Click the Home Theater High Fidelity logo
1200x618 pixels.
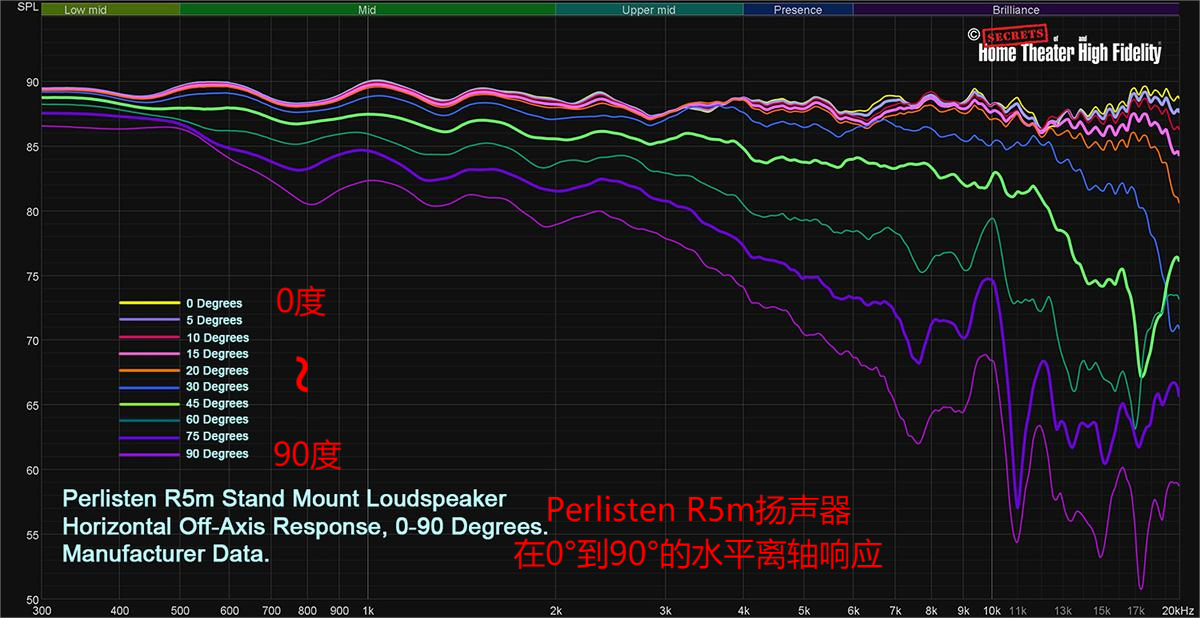1069,46
